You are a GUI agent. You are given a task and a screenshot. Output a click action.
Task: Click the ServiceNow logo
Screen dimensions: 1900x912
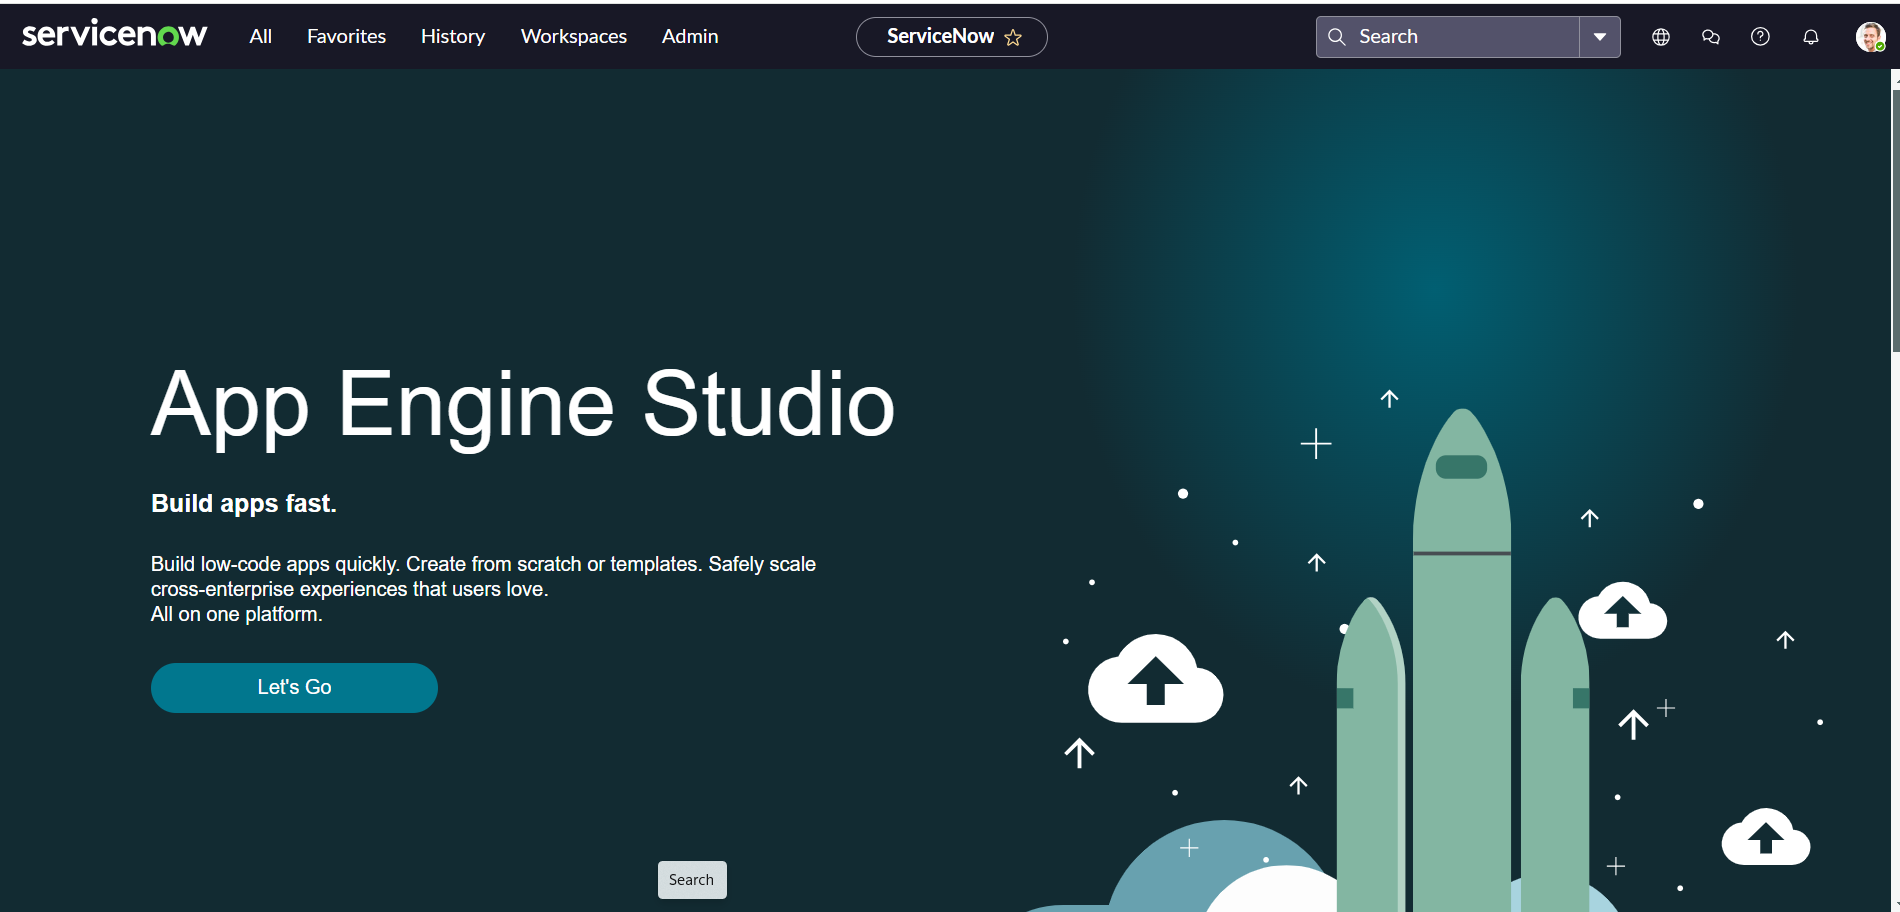click(114, 35)
